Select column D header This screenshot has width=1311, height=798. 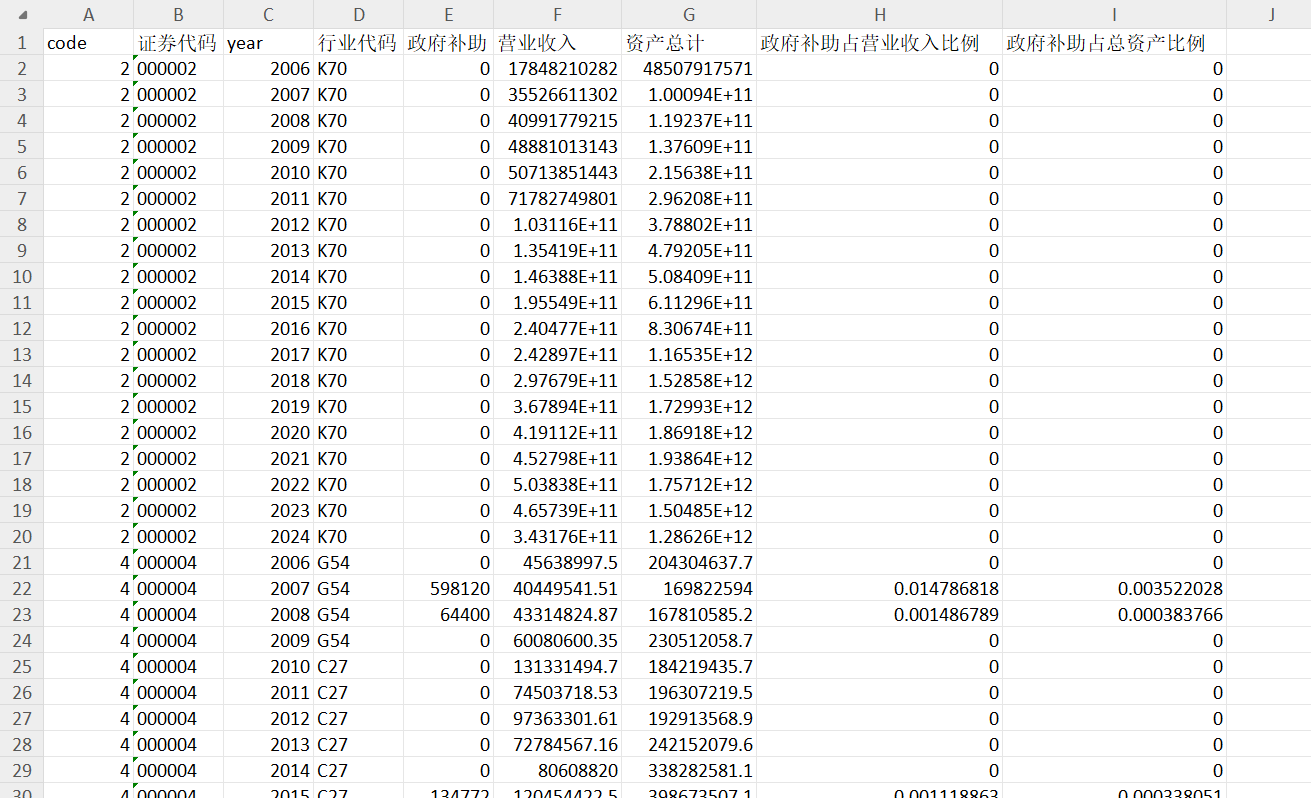(359, 15)
